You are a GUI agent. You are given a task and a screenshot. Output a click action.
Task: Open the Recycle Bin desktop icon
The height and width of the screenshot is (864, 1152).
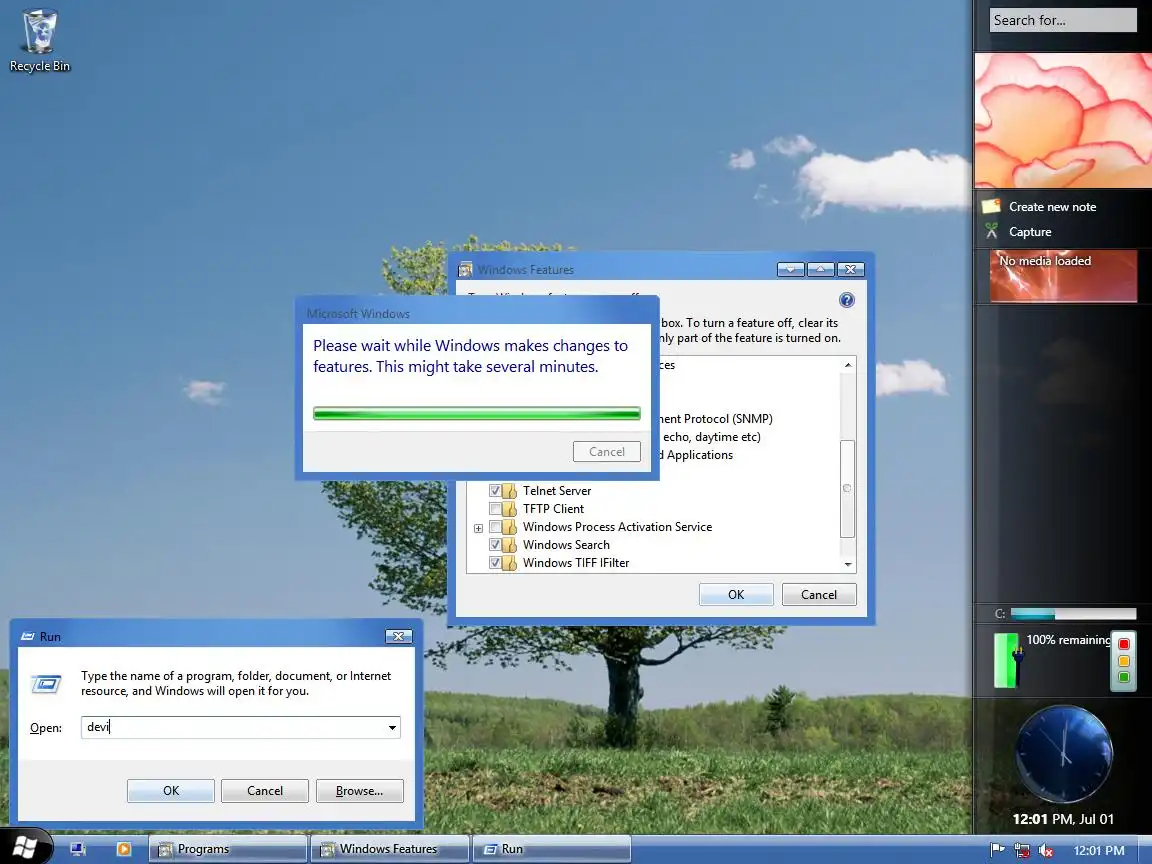40,40
